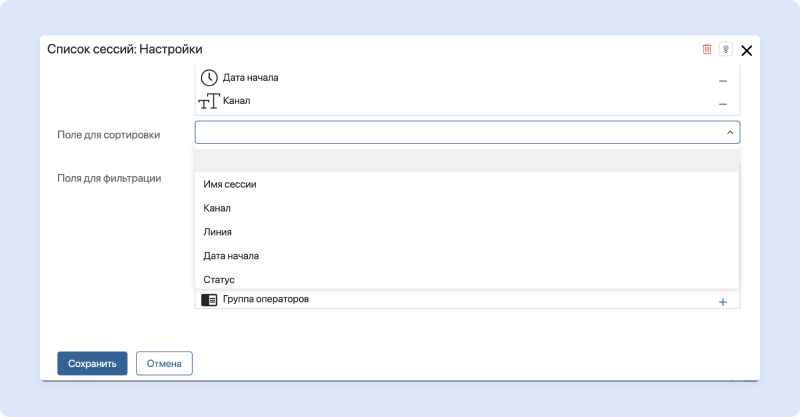Image resolution: width=800 pixels, height=417 pixels.
Task: Remove the Канал field with minus
Action: (722, 103)
